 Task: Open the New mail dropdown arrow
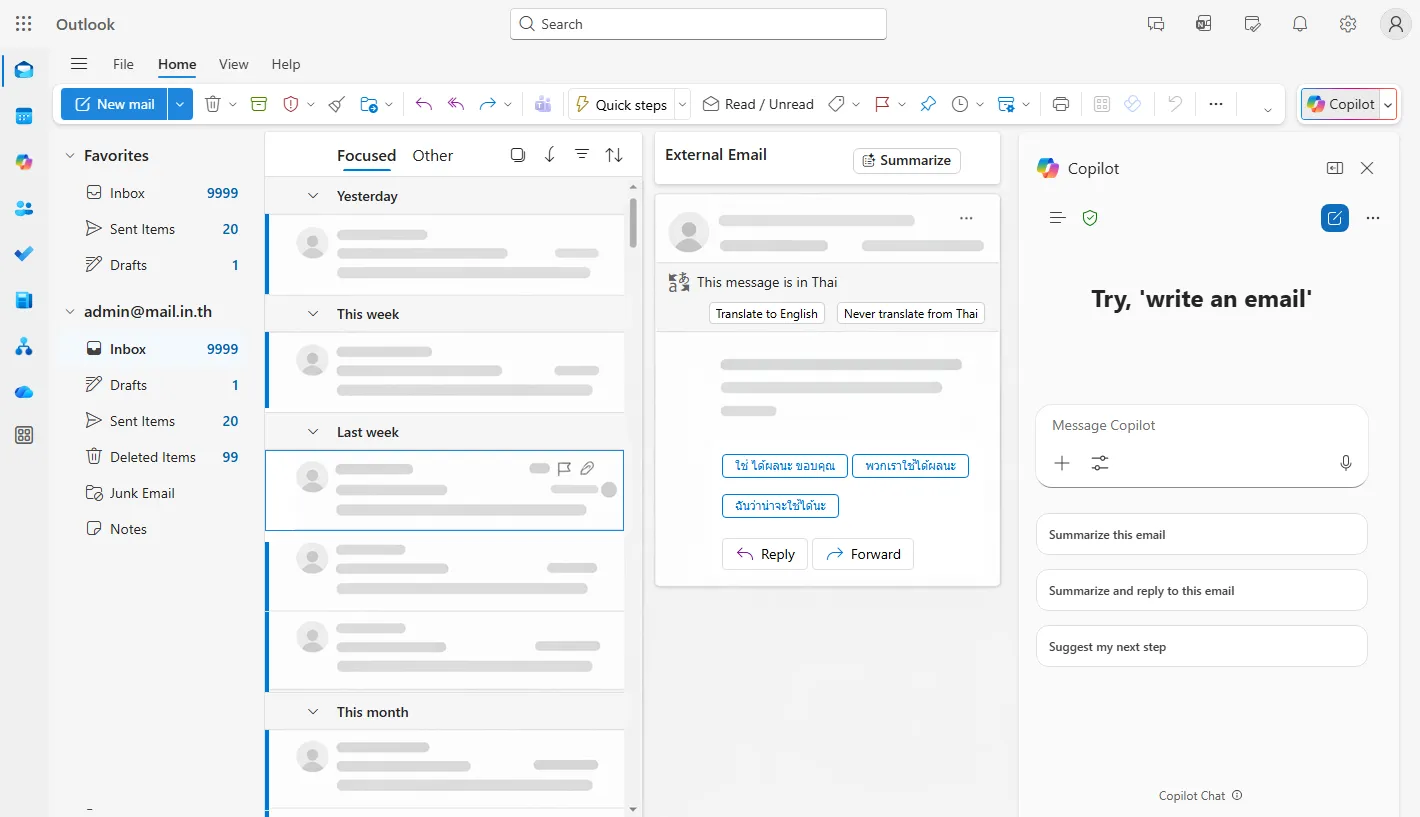coord(180,104)
